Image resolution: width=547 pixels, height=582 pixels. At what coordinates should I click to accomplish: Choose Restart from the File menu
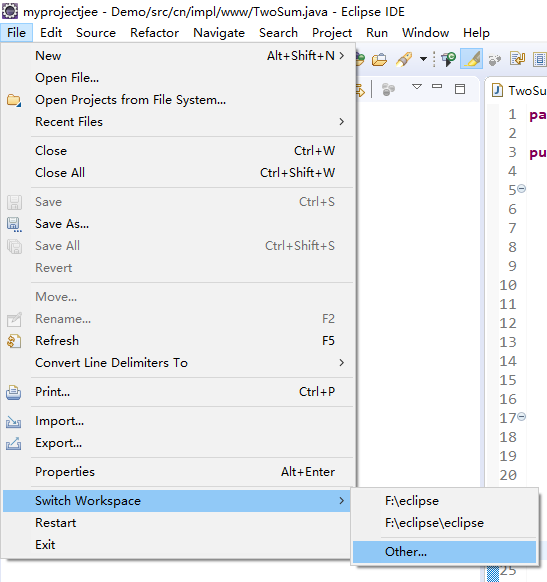[x=177, y=523]
